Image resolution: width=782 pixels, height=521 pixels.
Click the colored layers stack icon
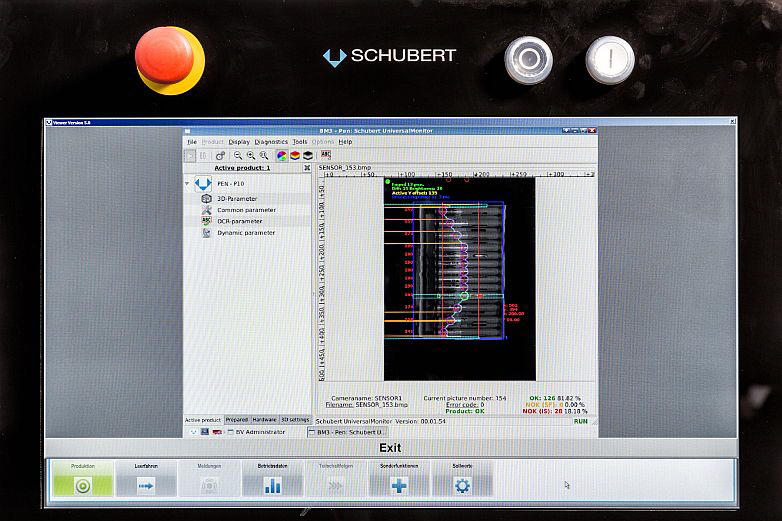295,156
